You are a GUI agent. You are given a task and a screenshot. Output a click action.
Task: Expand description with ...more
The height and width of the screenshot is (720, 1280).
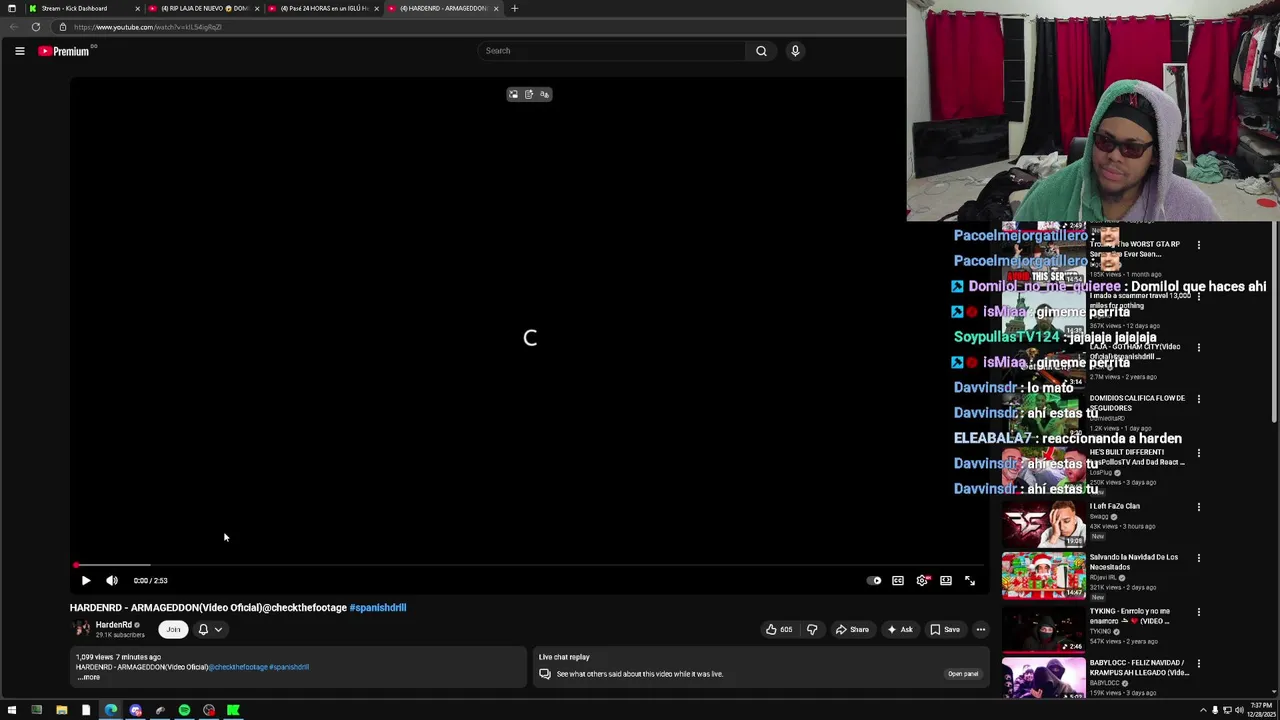point(89,677)
